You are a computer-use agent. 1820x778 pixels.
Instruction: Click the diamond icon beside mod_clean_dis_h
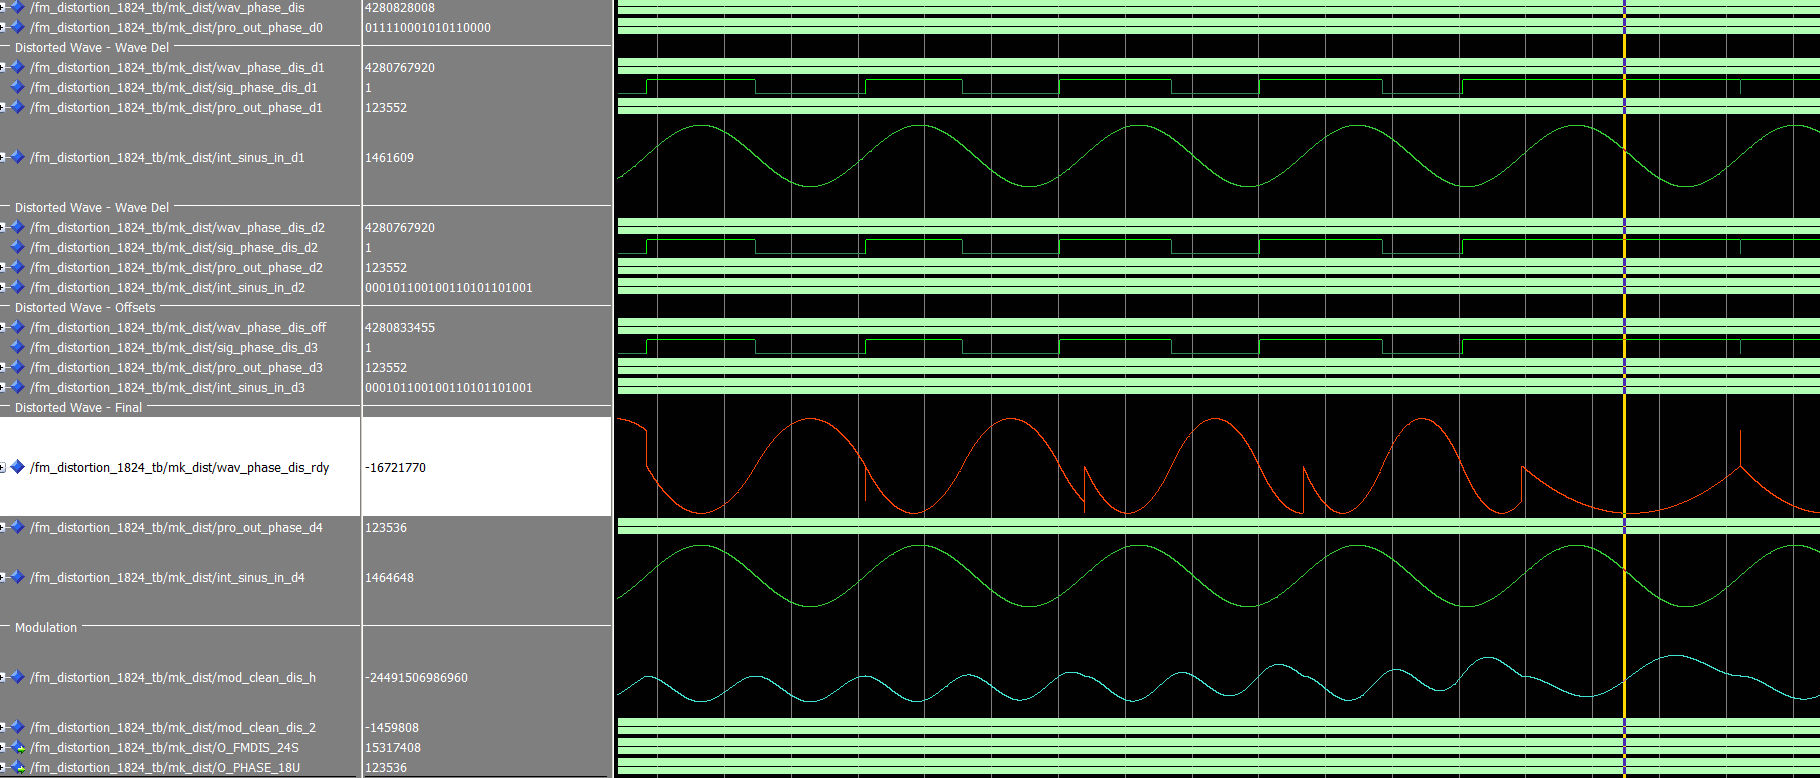(x=17, y=678)
